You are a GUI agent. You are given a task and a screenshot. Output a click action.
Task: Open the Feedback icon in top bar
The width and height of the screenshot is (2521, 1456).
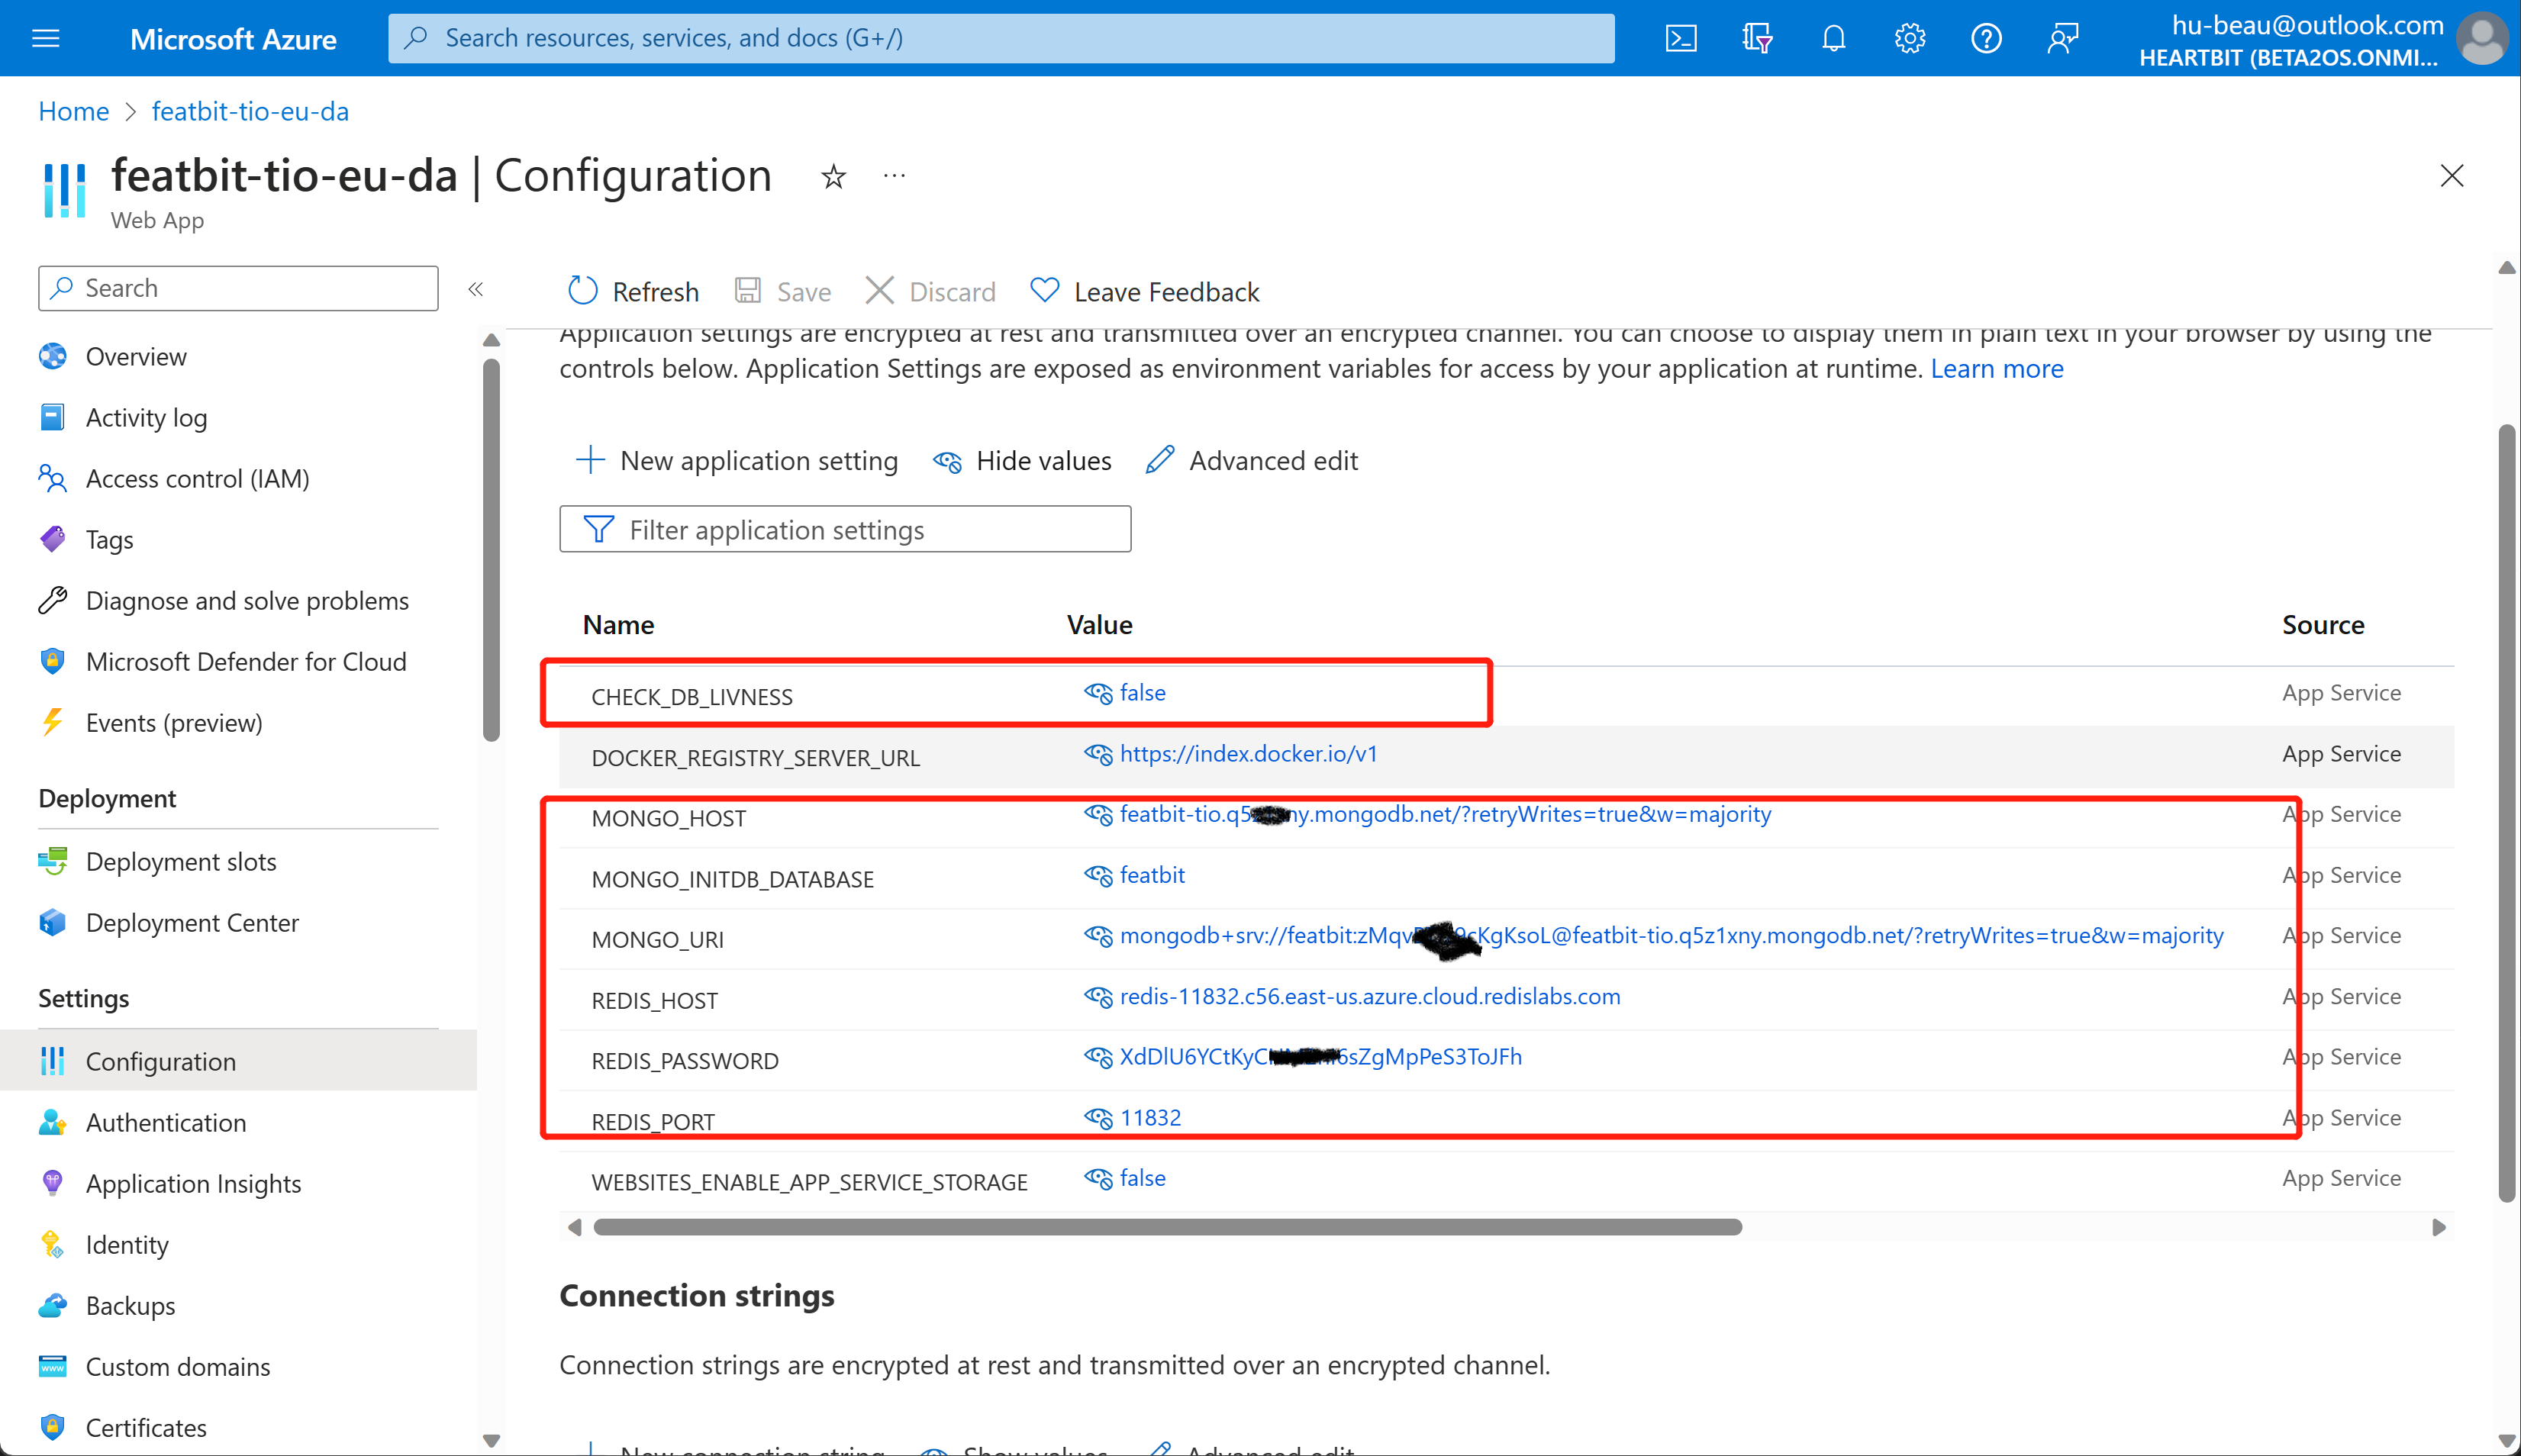tap(2062, 38)
